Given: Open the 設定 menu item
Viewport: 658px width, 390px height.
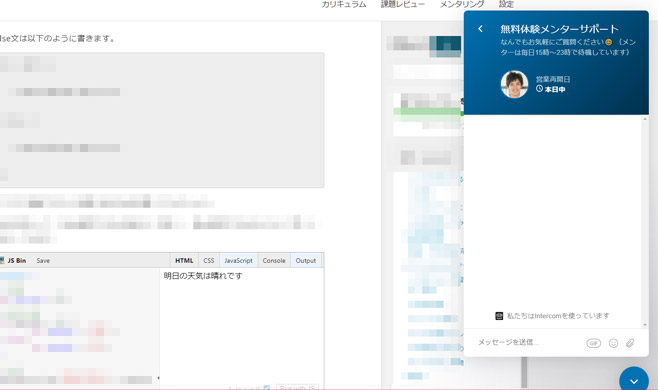Looking at the screenshot, I should point(506,4).
